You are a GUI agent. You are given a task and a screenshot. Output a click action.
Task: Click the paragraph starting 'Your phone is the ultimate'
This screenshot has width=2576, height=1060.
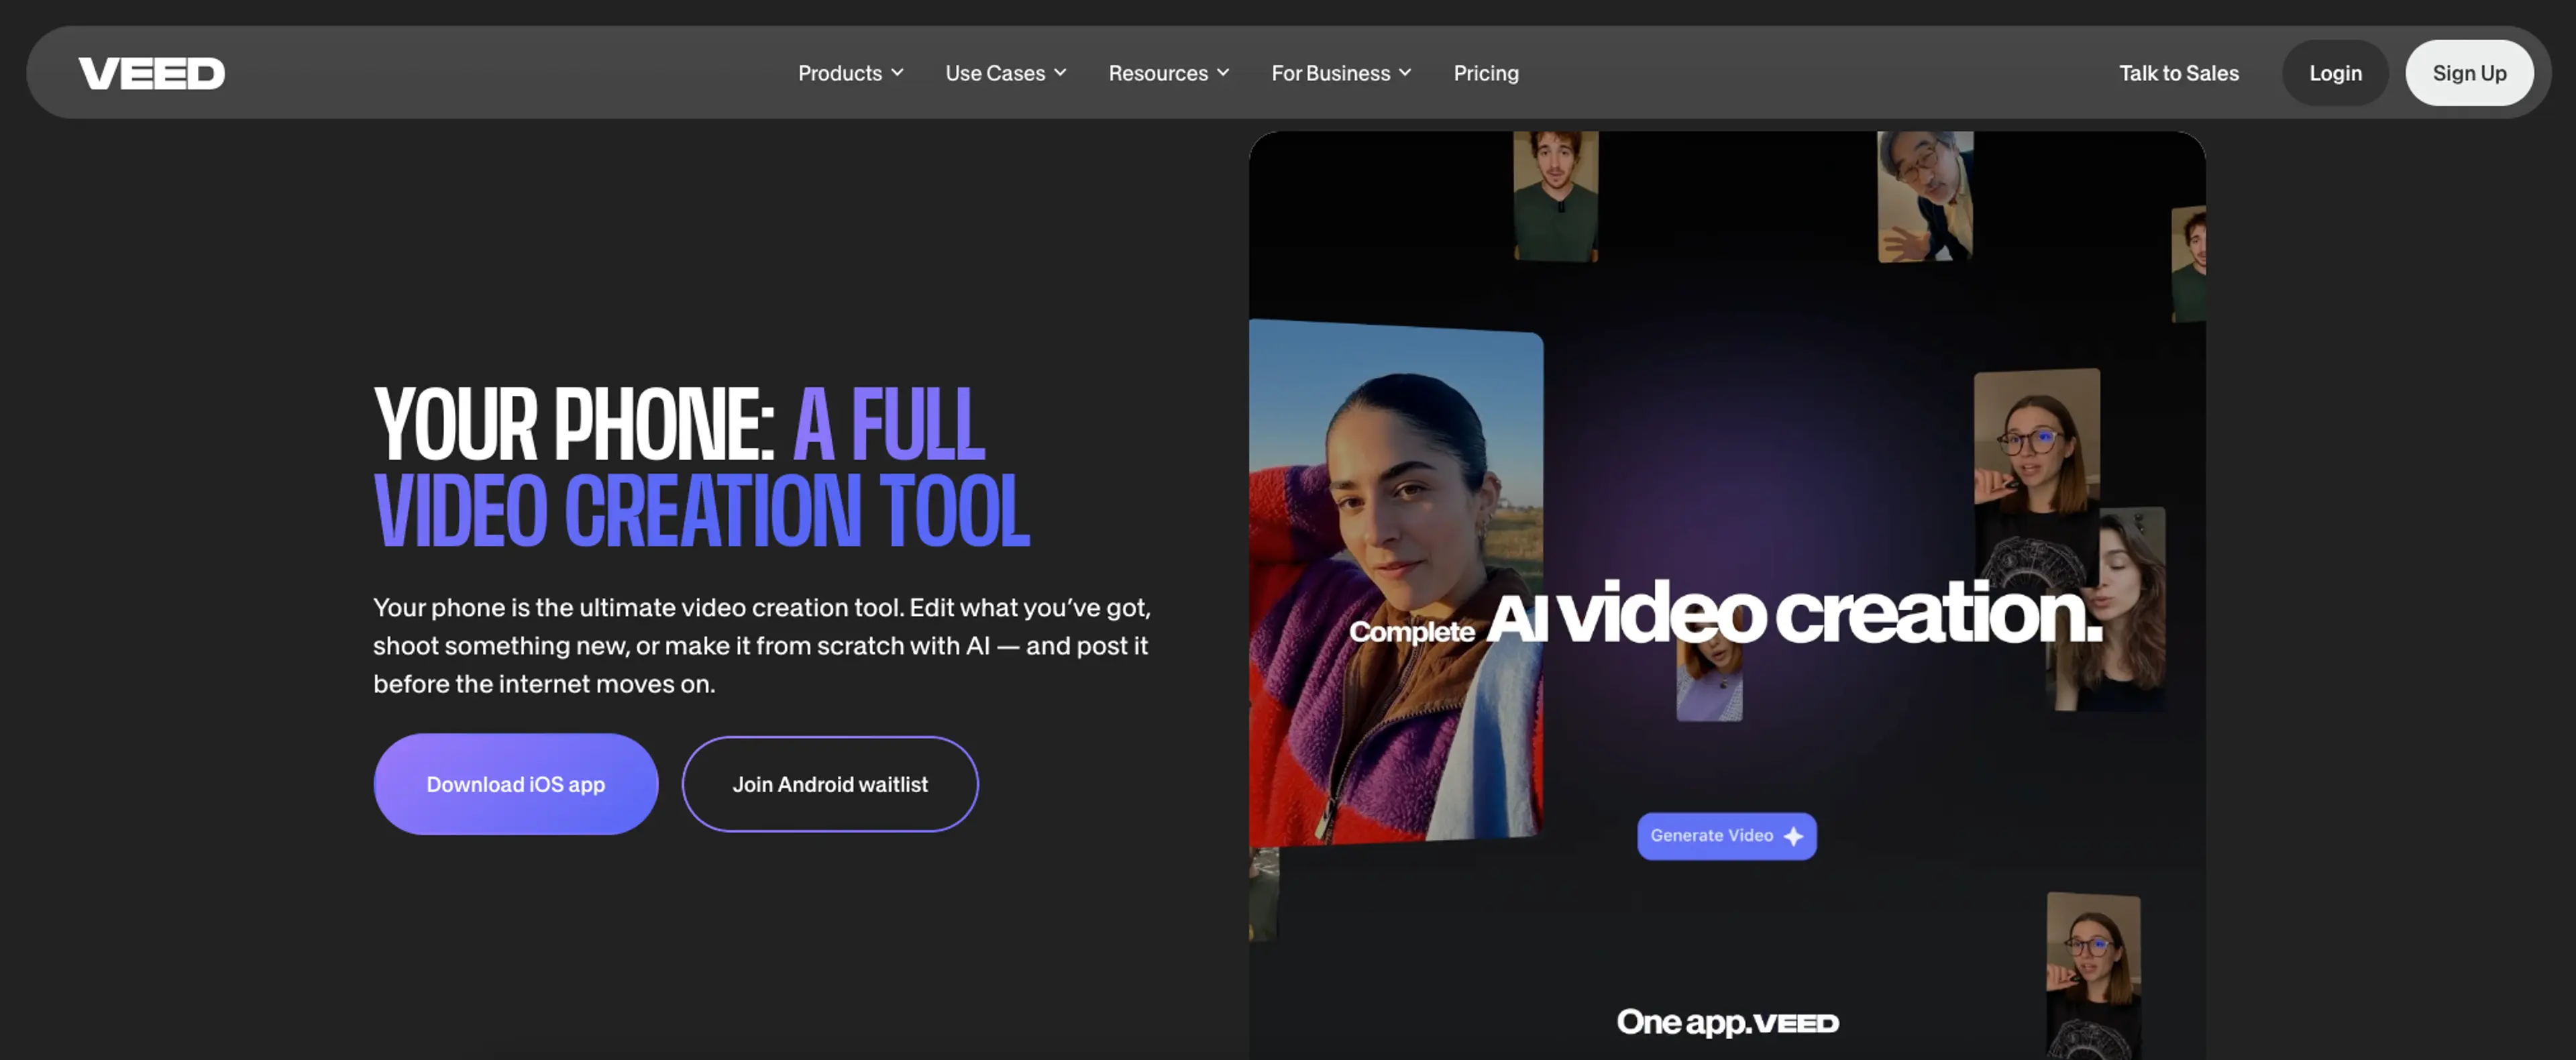point(762,645)
